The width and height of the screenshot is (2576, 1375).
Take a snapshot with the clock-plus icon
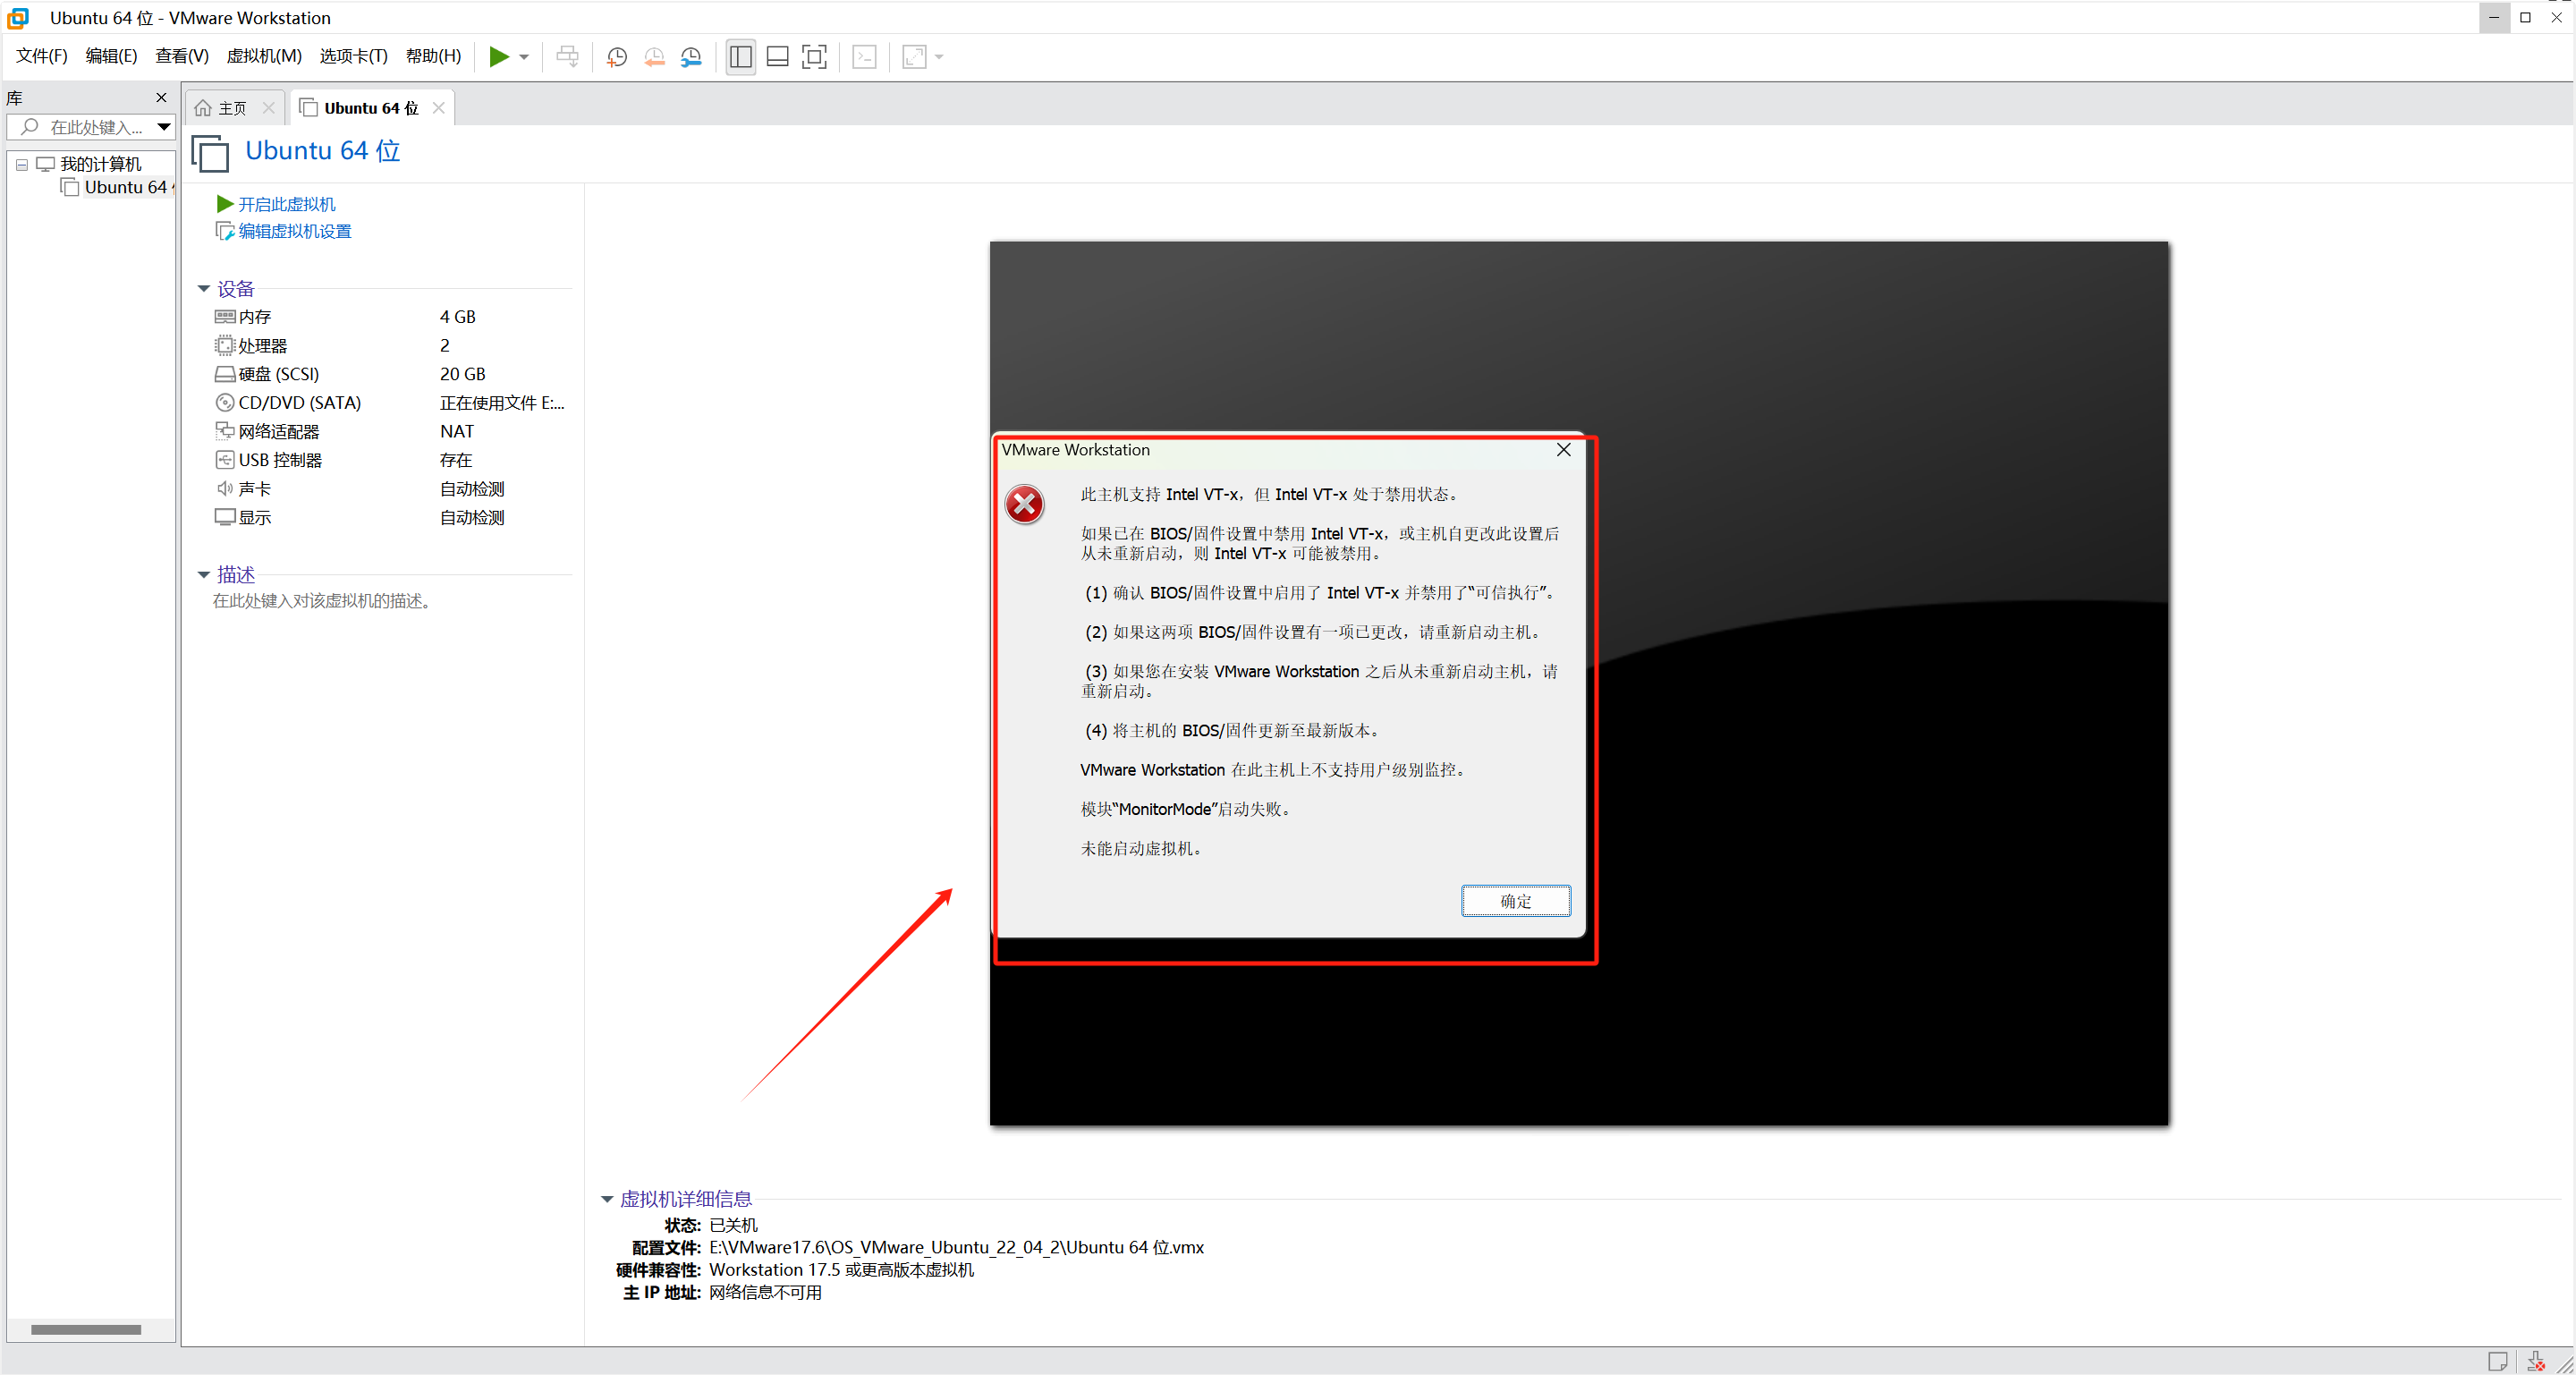[x=617, y=57]
